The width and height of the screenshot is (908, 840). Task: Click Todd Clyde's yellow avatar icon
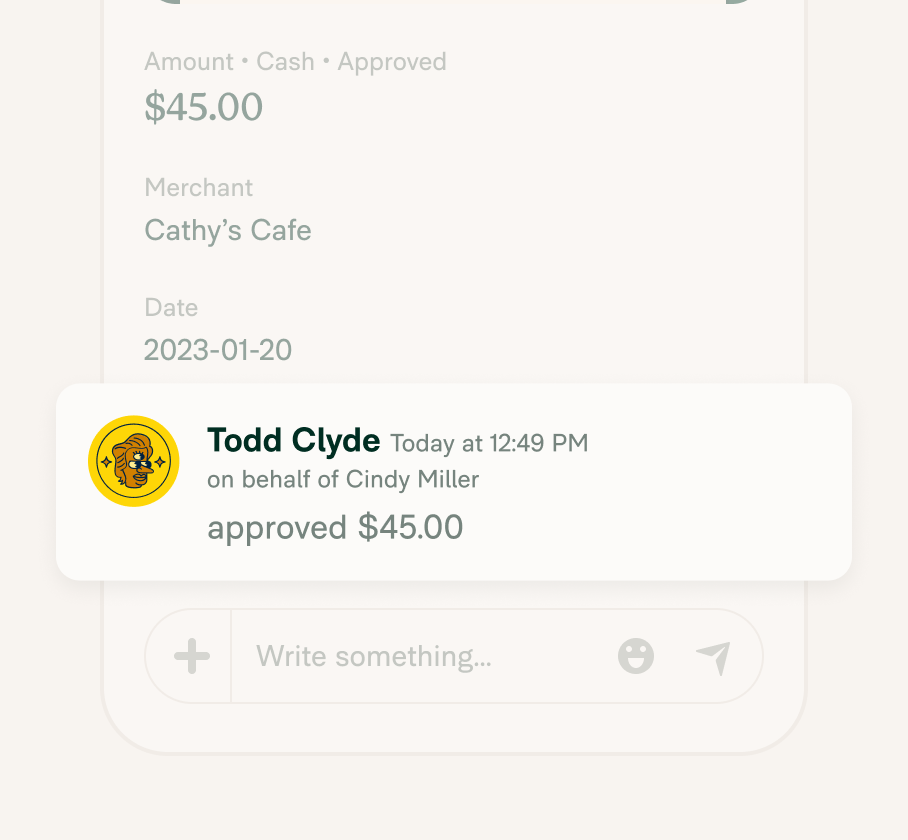(x=133, y=461)
